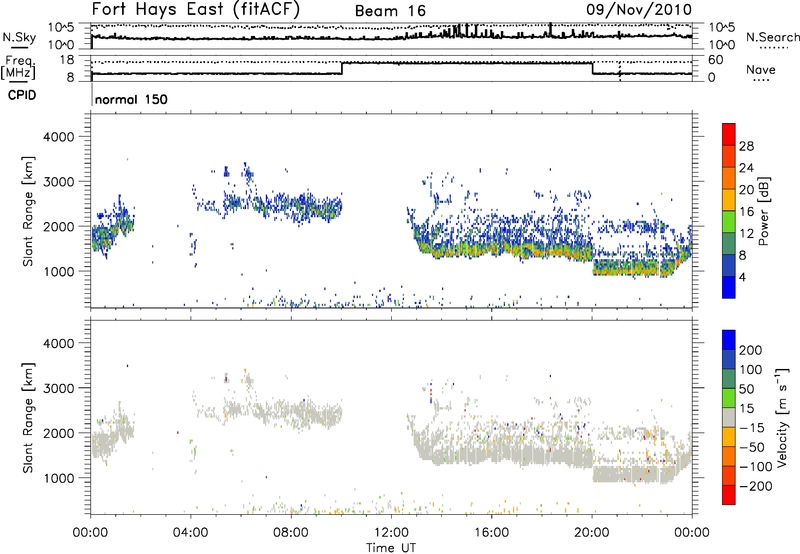The image size is (800, 554).
Task: Click the 'N.Search' legend label
Action: [773, 37]
